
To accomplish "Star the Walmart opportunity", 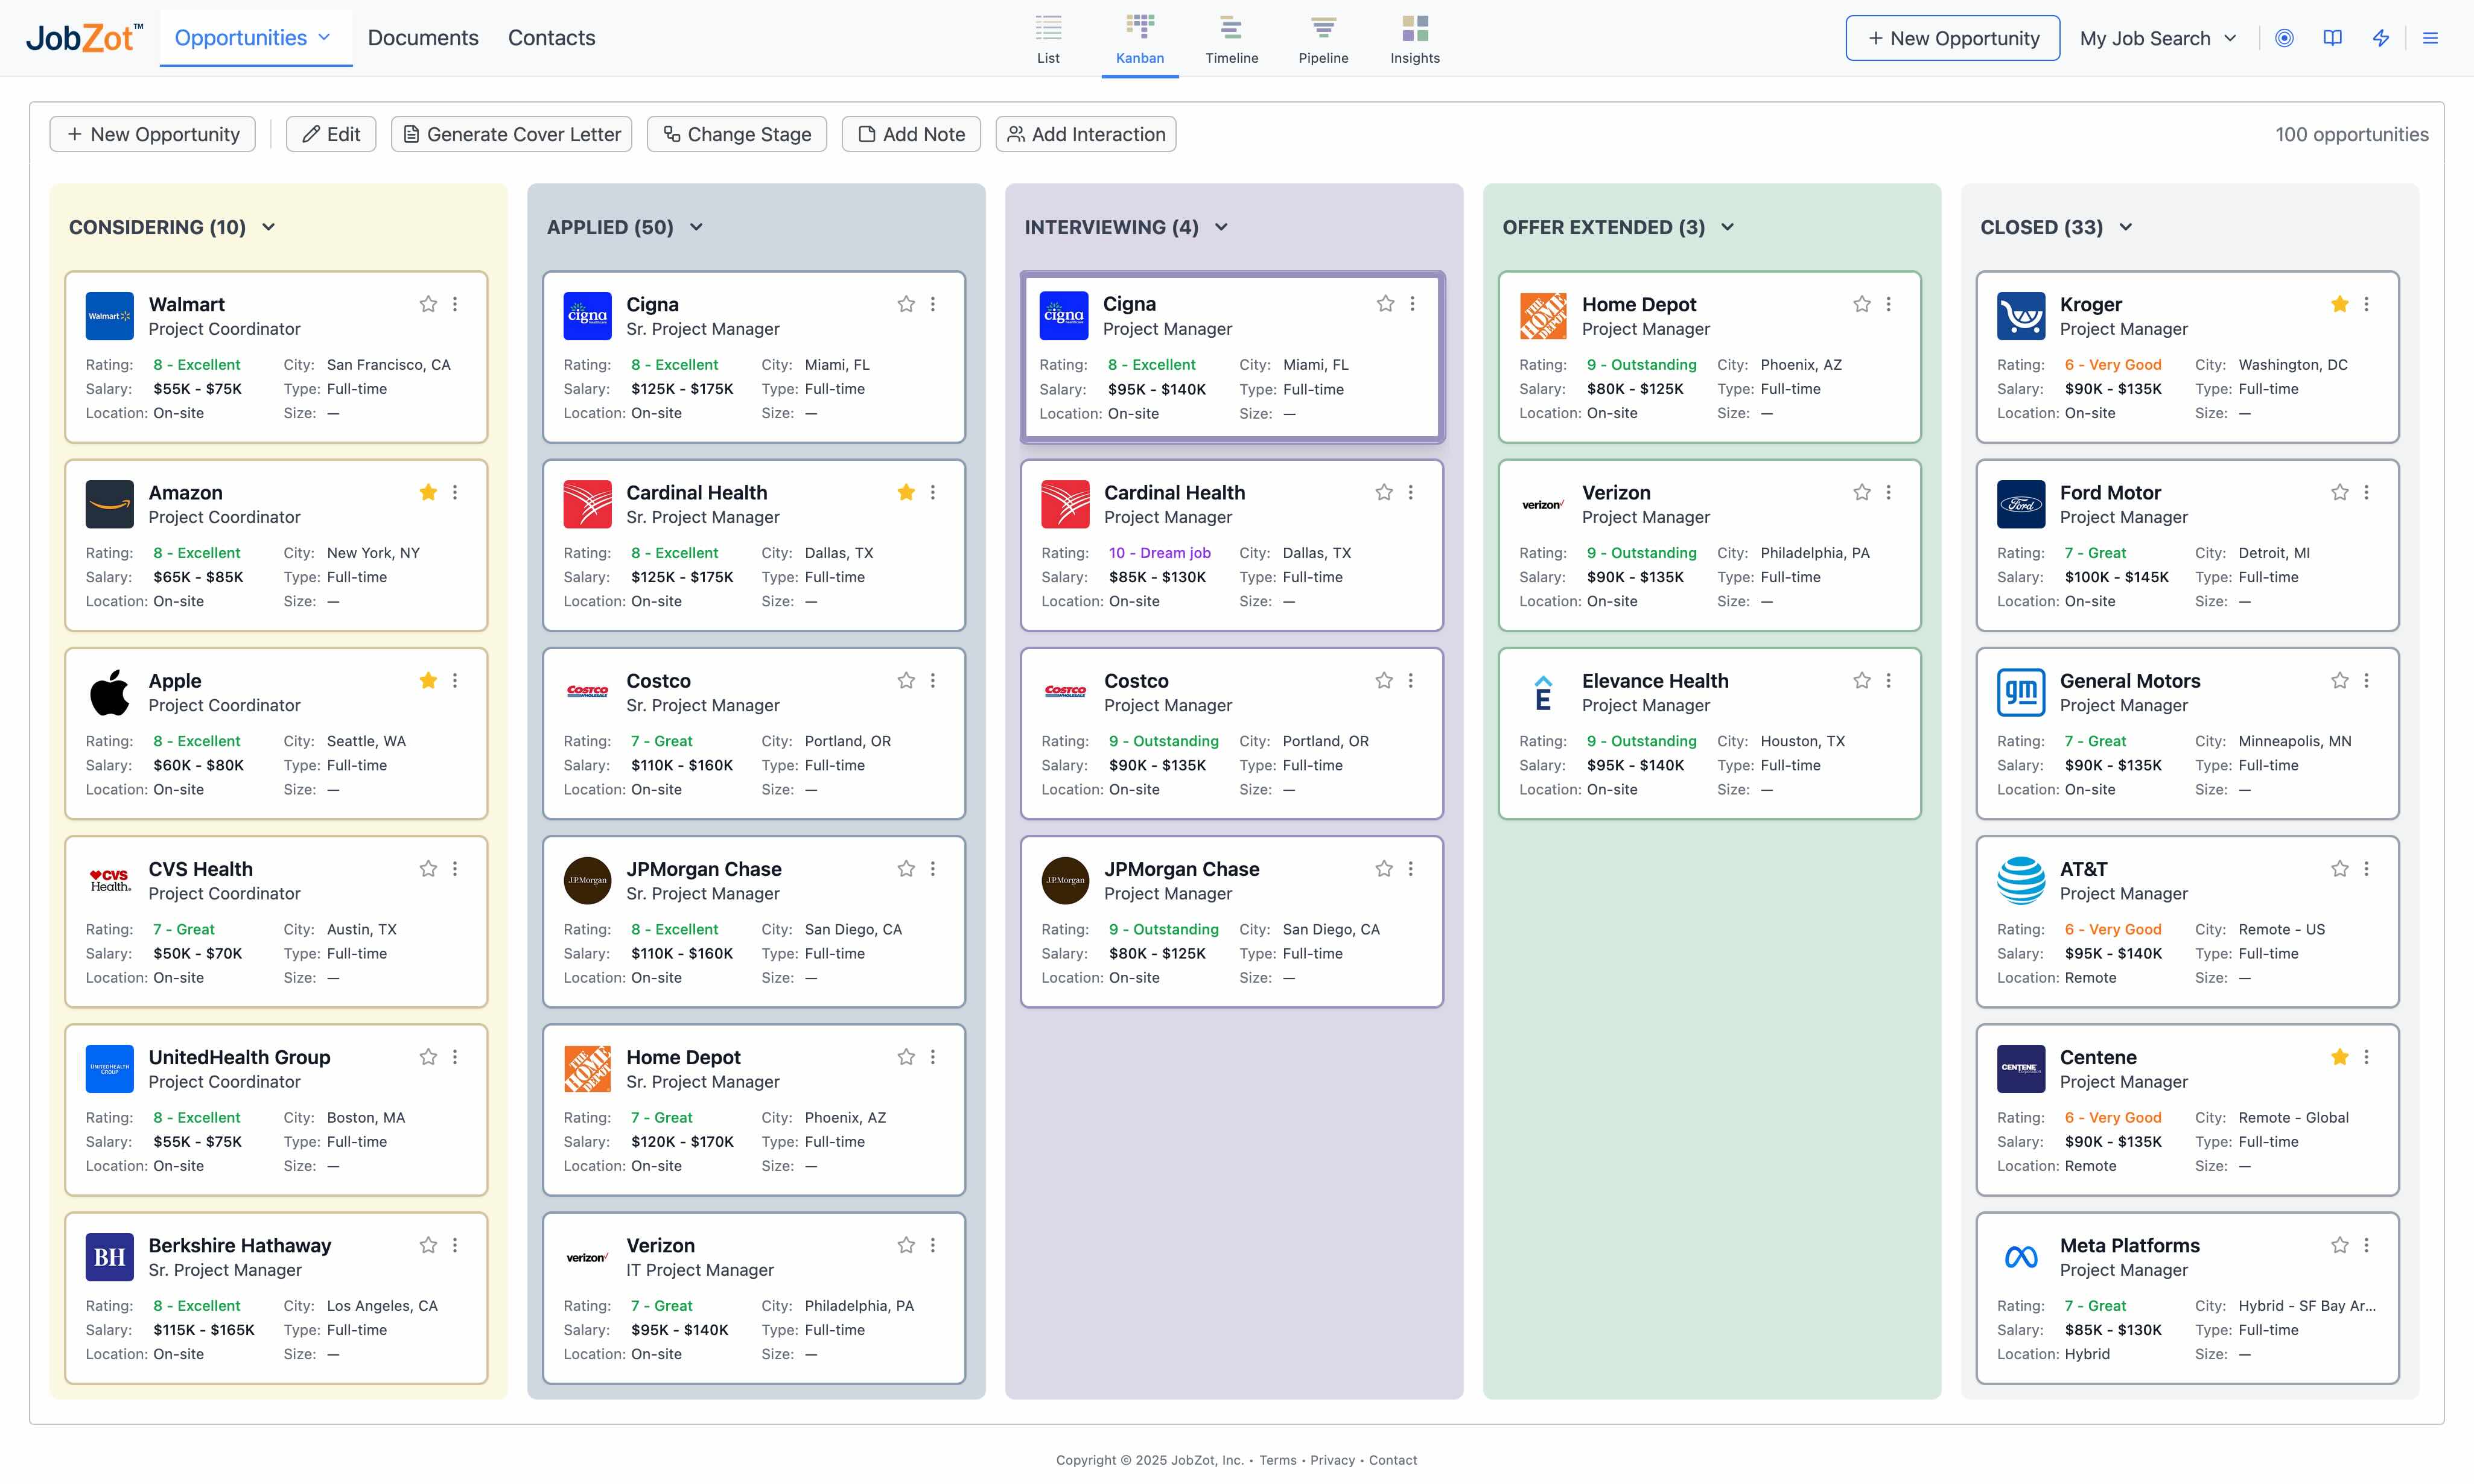I will [x=428, y=304].
